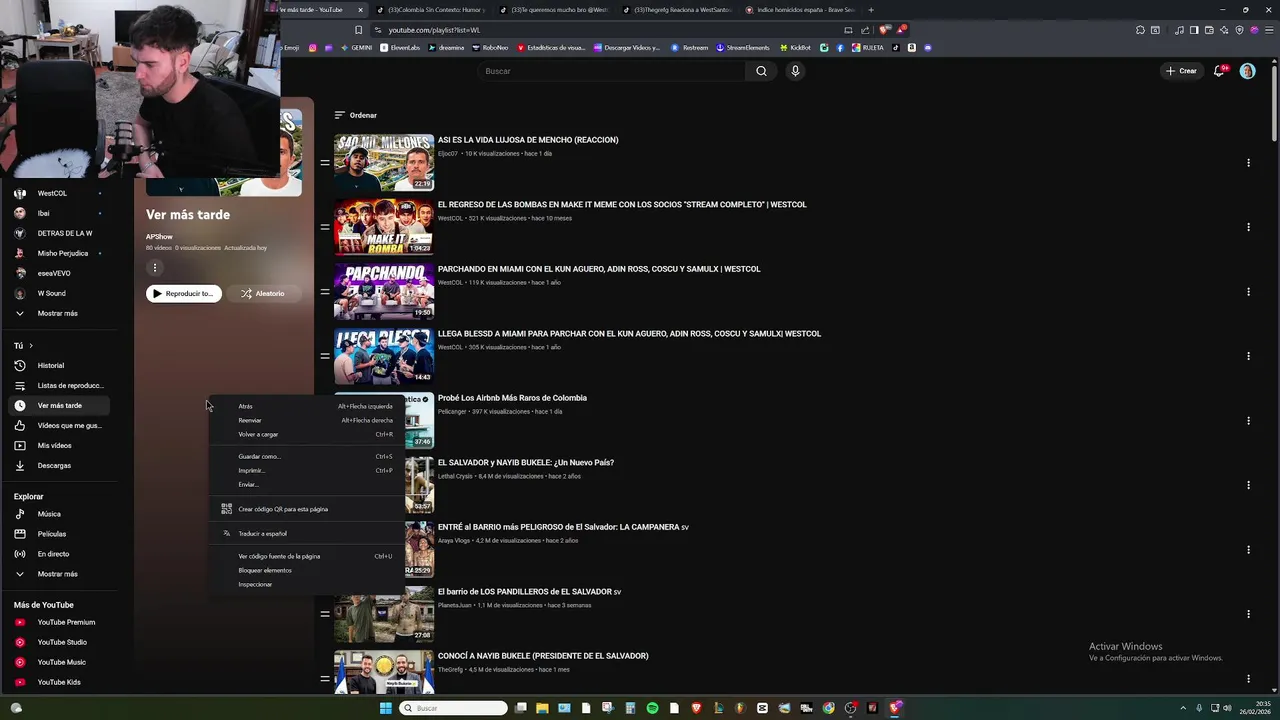Image resolution: width=1280 pixels, height=720 pixels.
Task: Switch to Indice homicidios españa tab
Action: (803, 10)
